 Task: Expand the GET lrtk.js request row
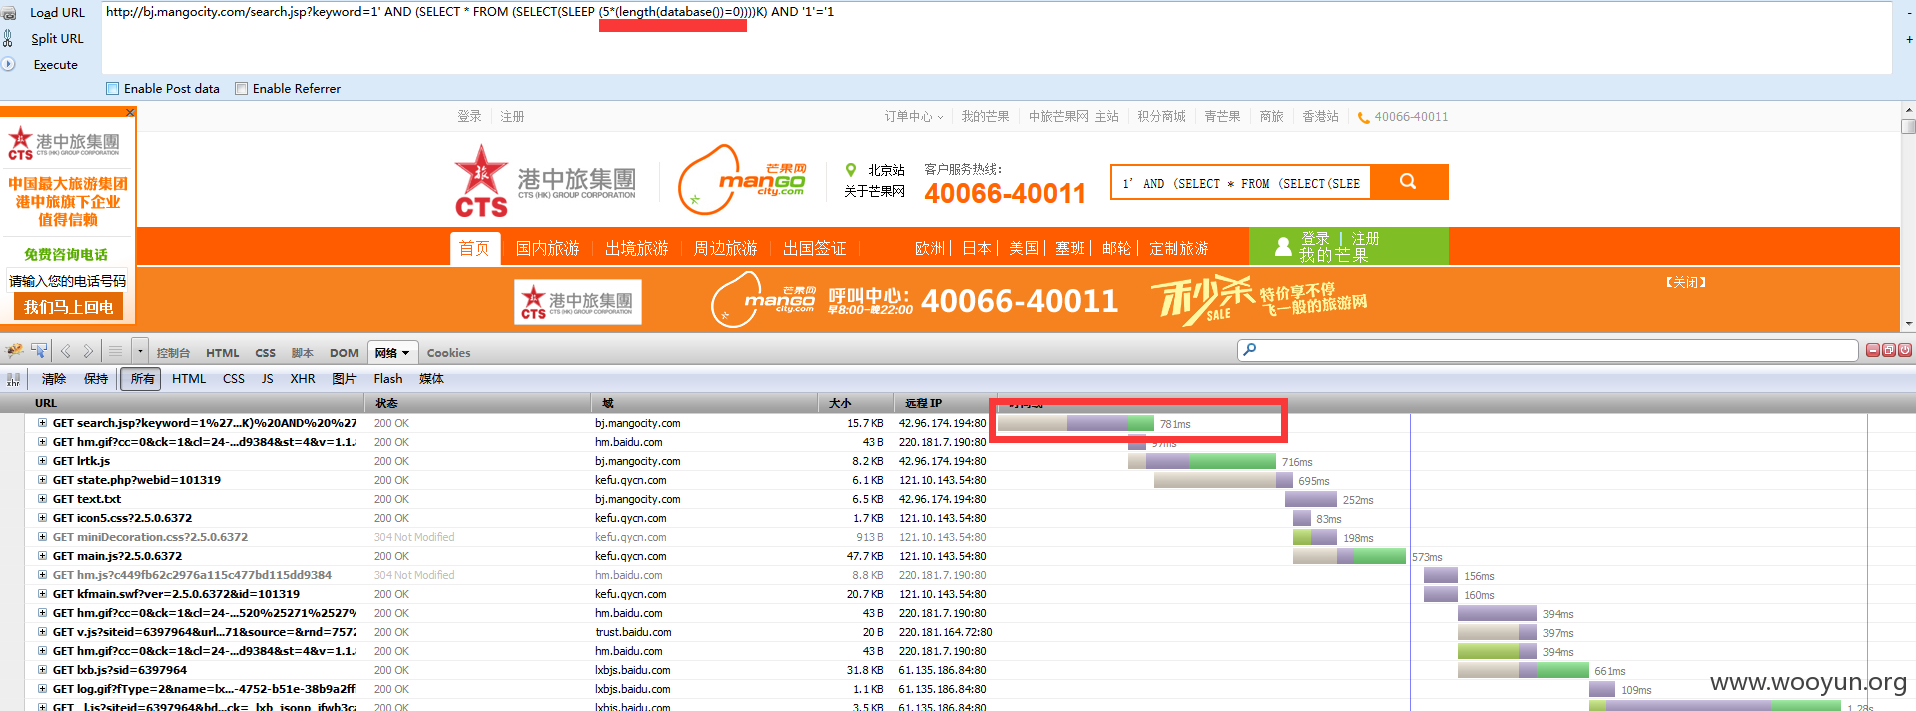[x=43, y=461]
